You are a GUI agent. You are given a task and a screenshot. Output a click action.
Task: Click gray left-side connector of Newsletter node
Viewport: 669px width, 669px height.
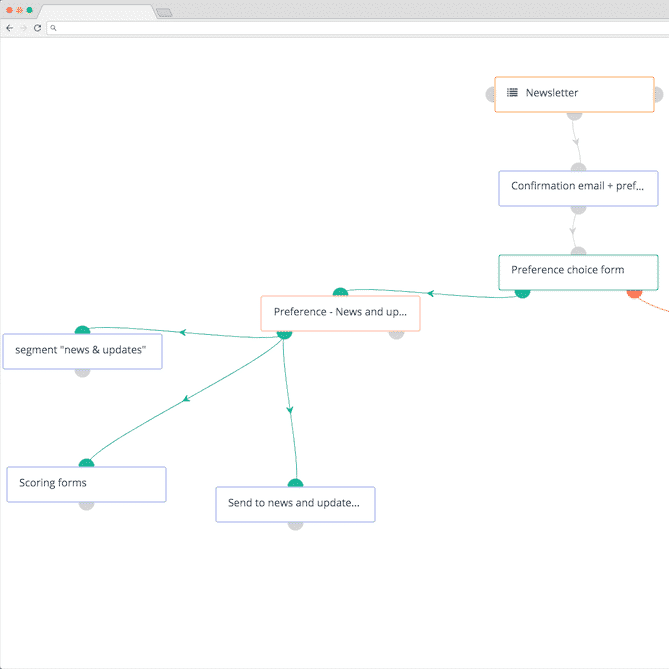pyautogui.click(x=491, y=95)
